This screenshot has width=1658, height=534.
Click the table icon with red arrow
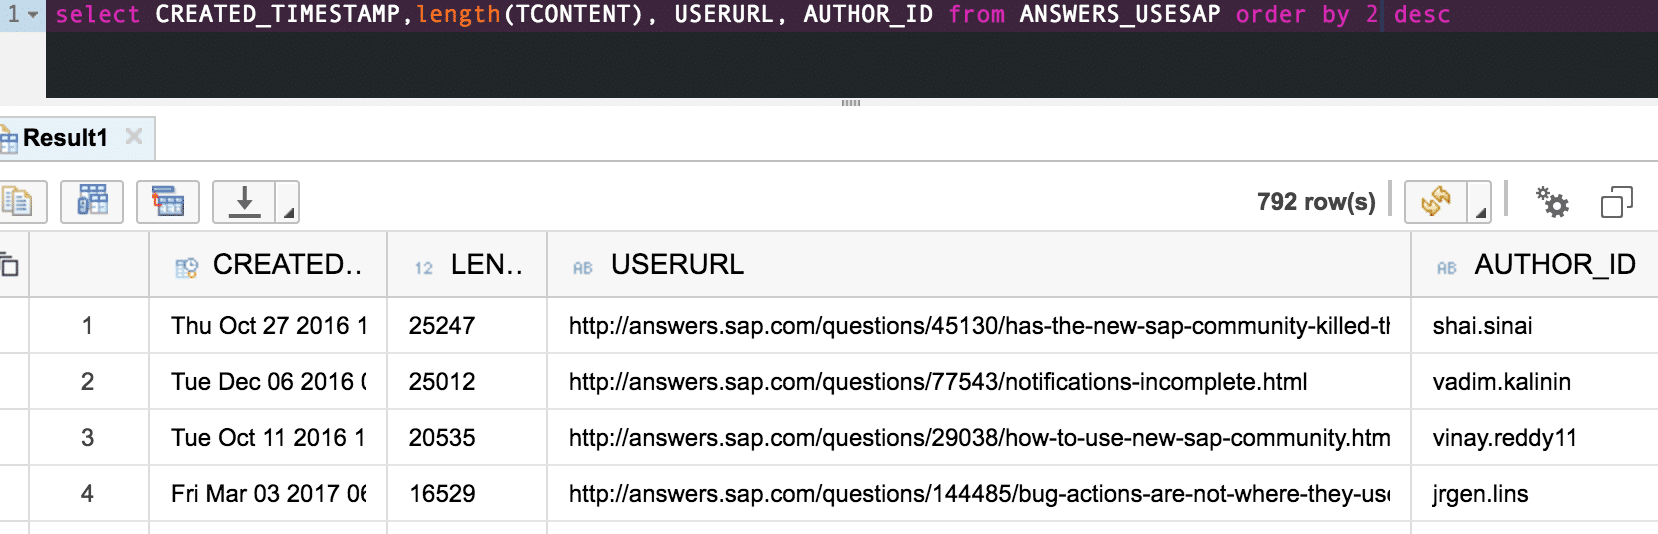click(167, 202)
